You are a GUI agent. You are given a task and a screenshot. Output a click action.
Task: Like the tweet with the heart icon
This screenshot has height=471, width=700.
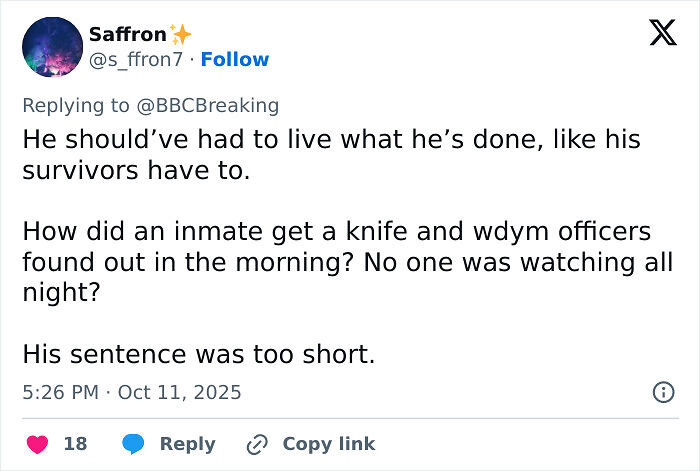(36, 443)
